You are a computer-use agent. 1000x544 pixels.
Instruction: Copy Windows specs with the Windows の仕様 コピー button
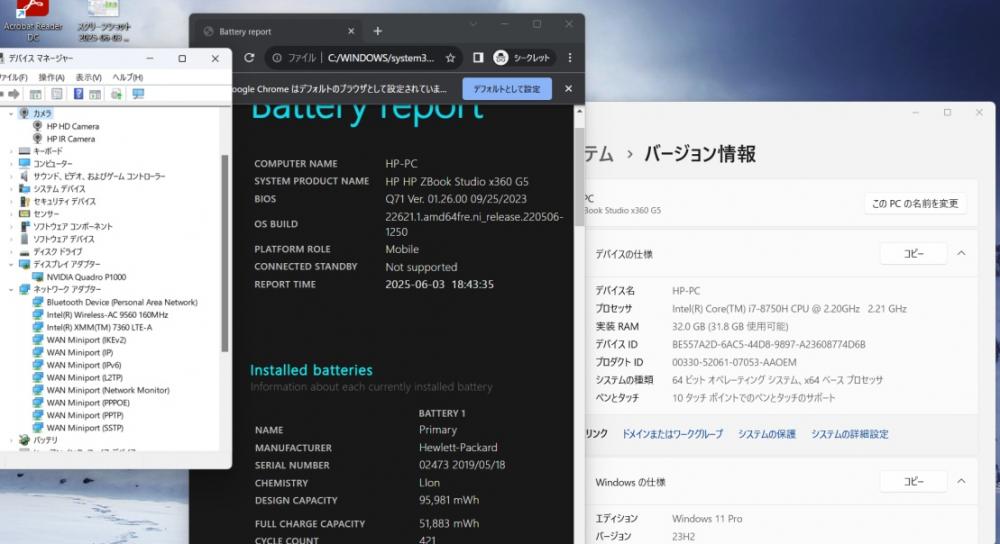pos(913,482)
